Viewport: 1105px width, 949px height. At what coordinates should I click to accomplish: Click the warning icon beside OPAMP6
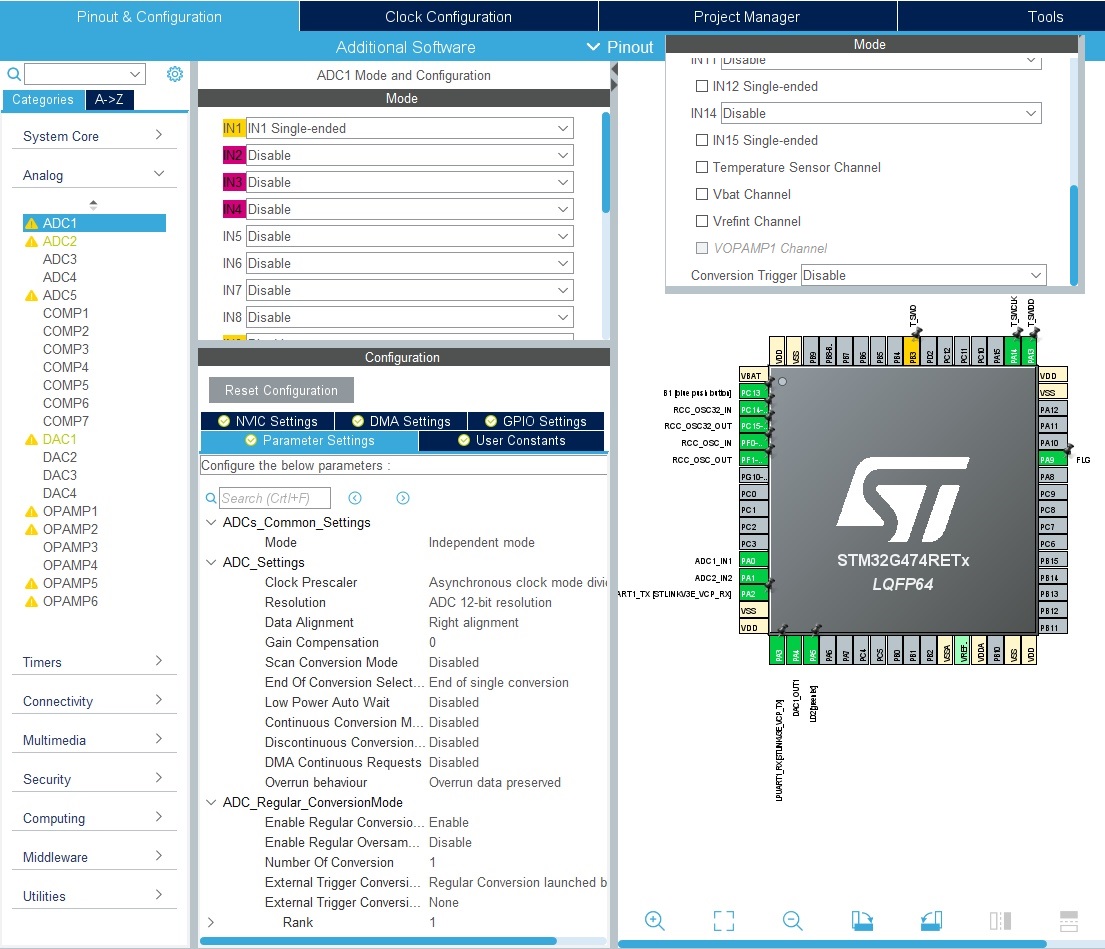[31, 601]
